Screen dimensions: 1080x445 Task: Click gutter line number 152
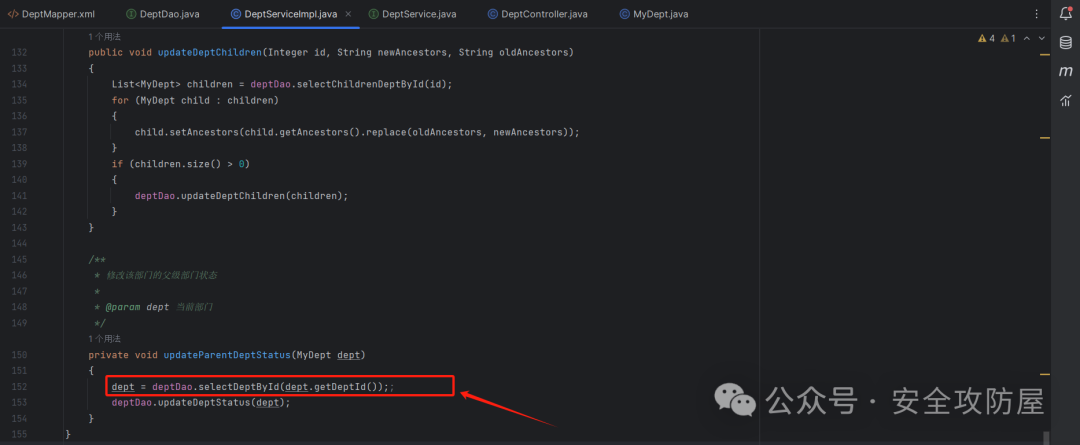tap(19, 386)
